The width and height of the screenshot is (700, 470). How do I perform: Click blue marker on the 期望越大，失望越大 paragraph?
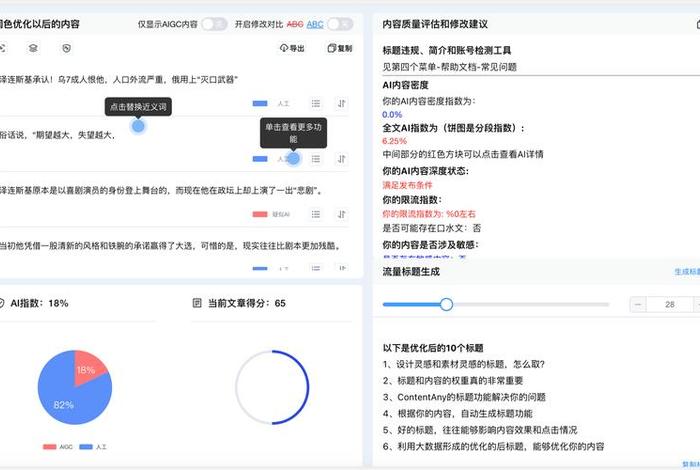[x=260, y=159]
